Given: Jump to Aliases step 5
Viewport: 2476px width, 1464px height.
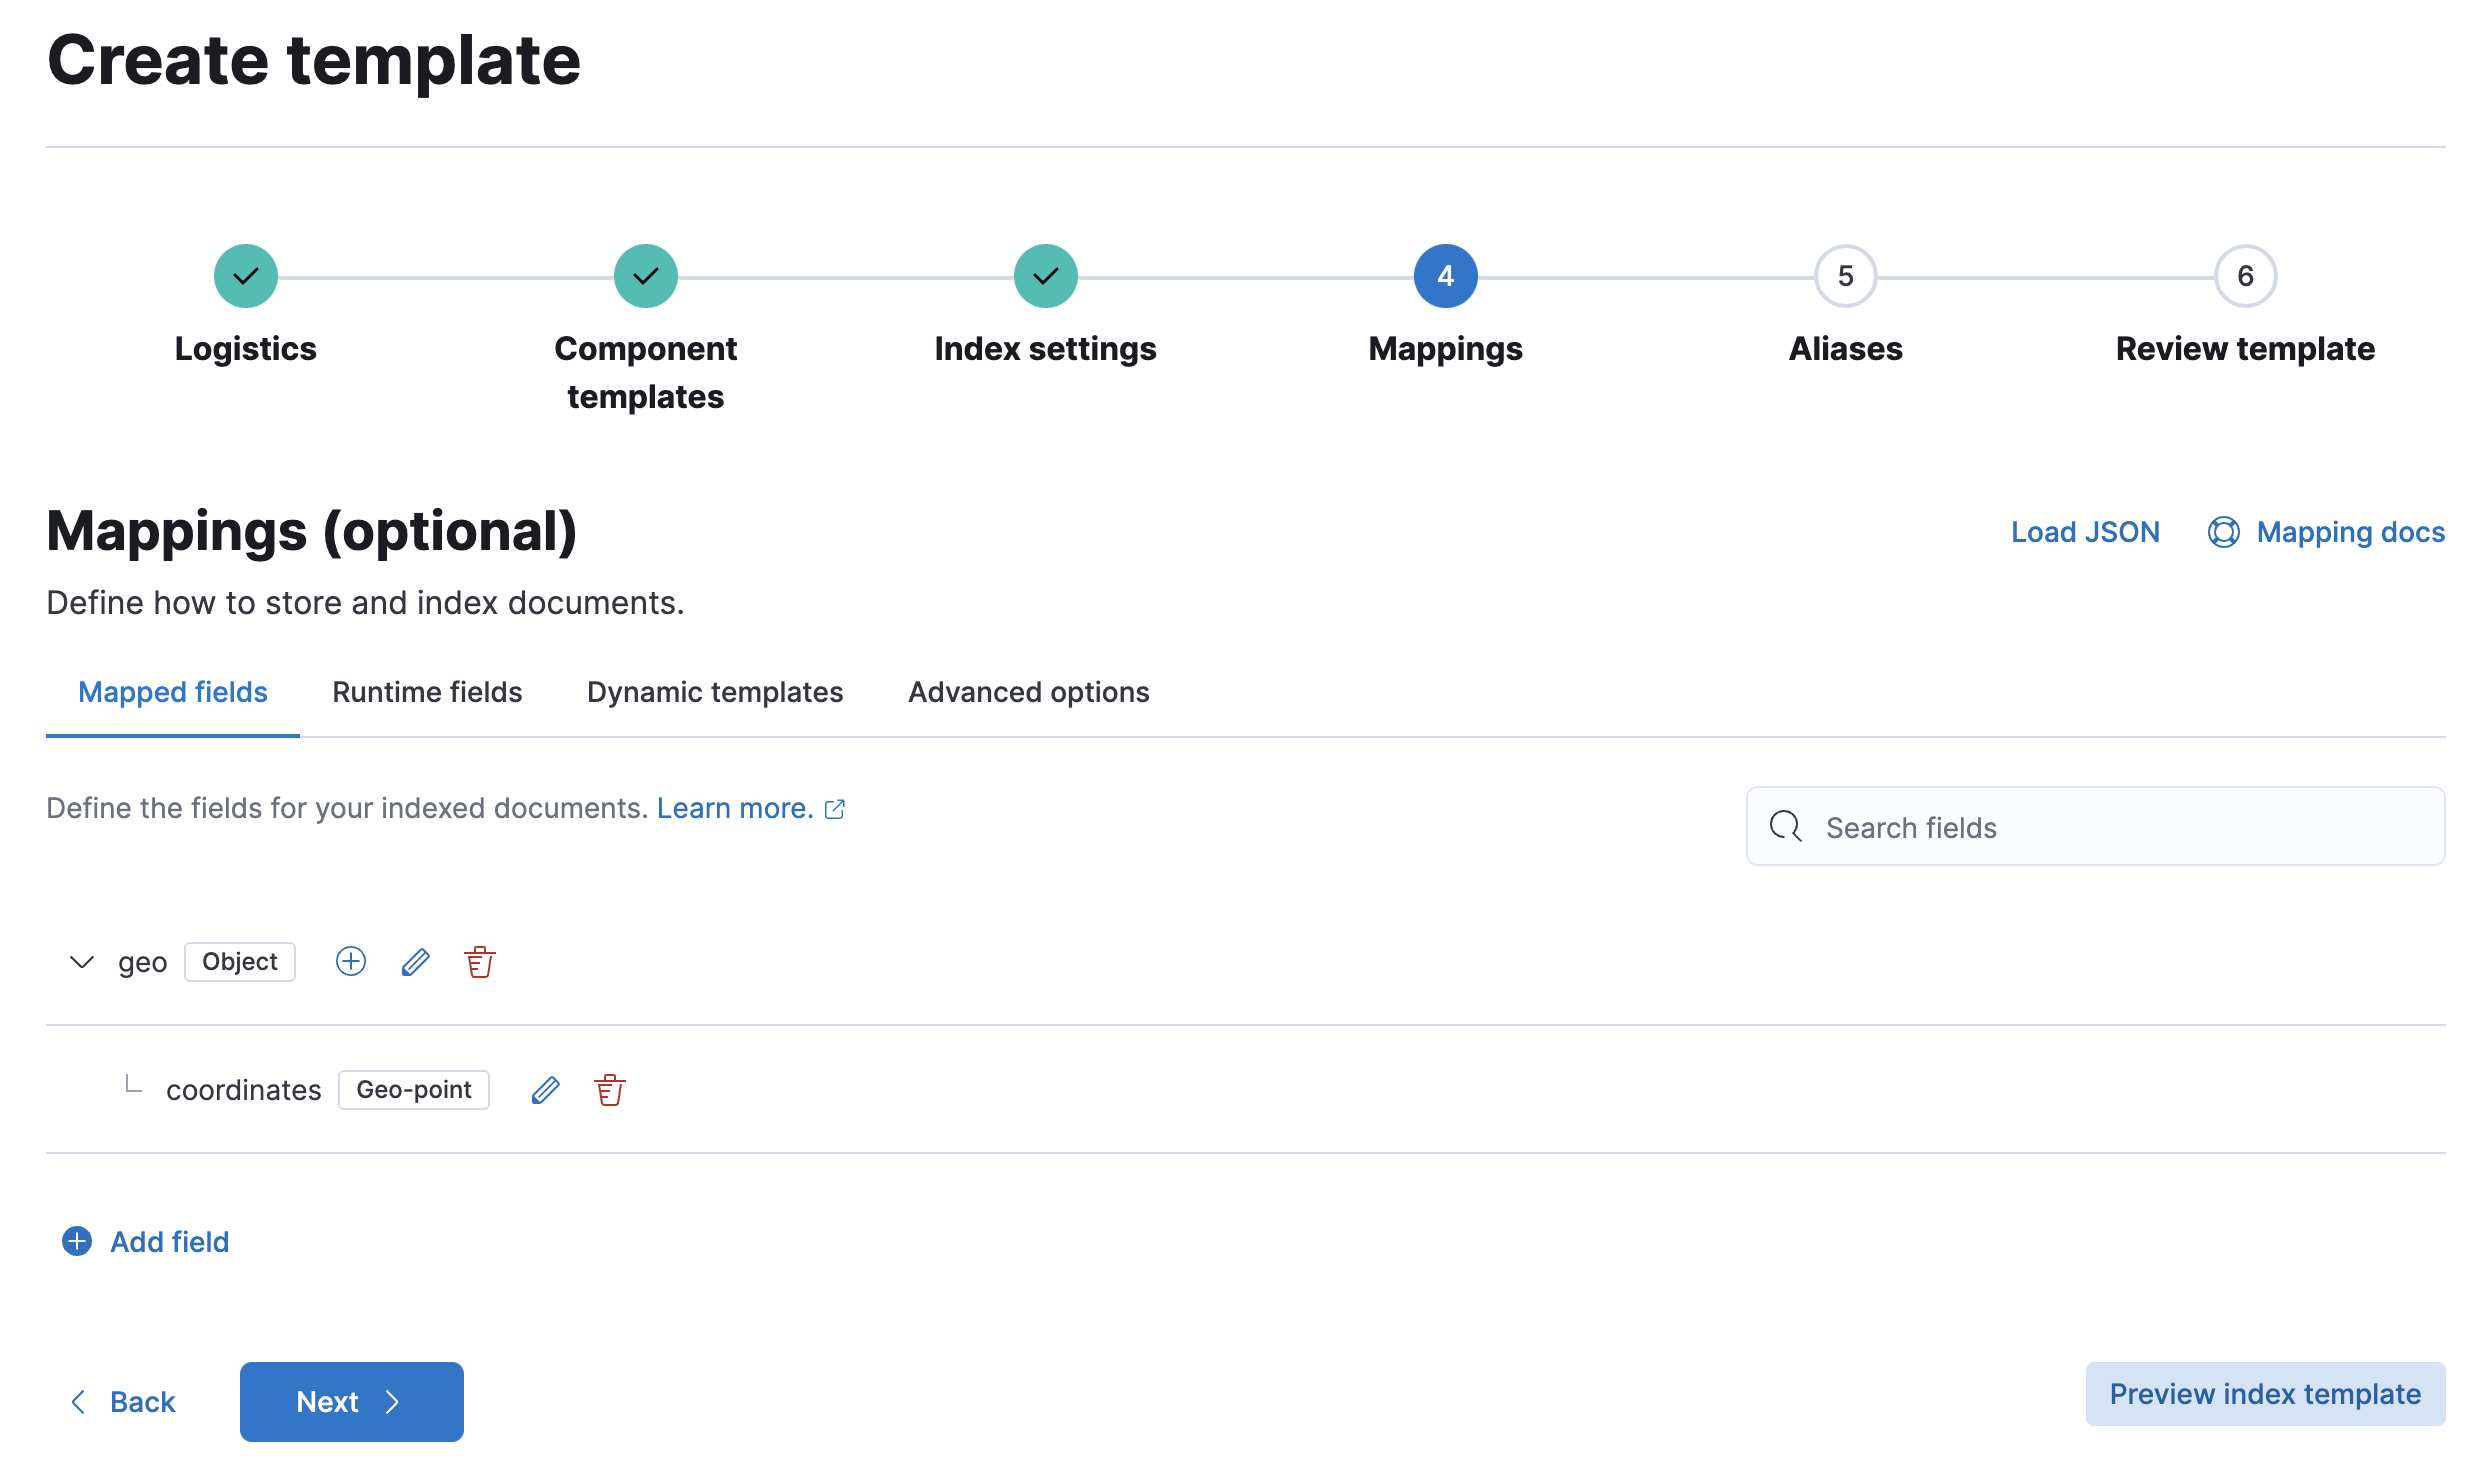Looking at the screenshot, I should [x=1845, y=276].
